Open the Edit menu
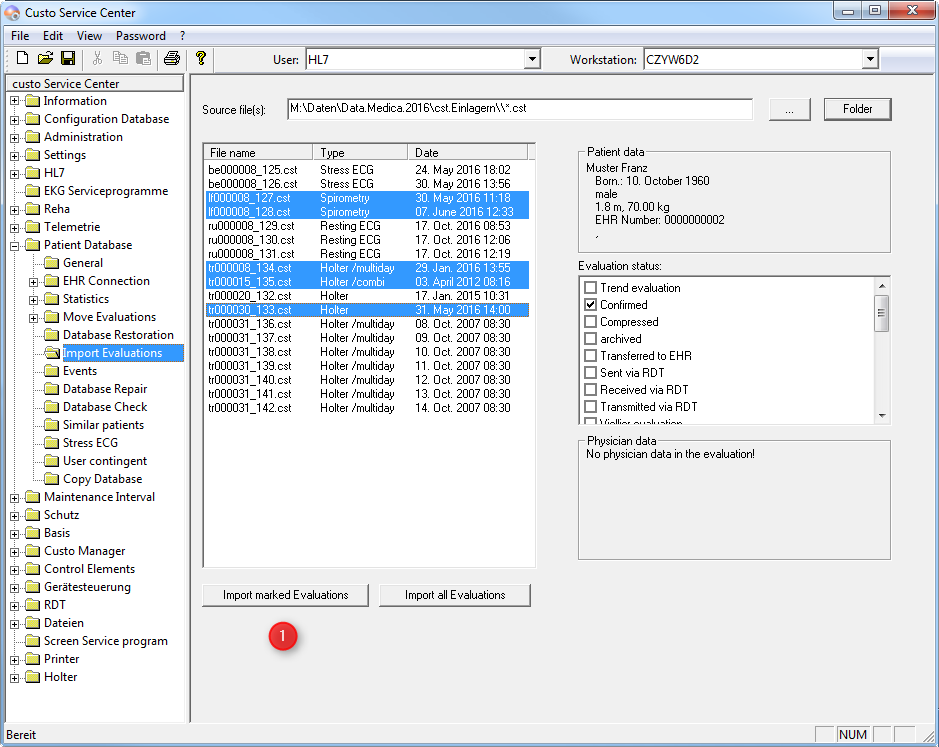The width and height of the screenshot is (939, 747). [53, 36]
